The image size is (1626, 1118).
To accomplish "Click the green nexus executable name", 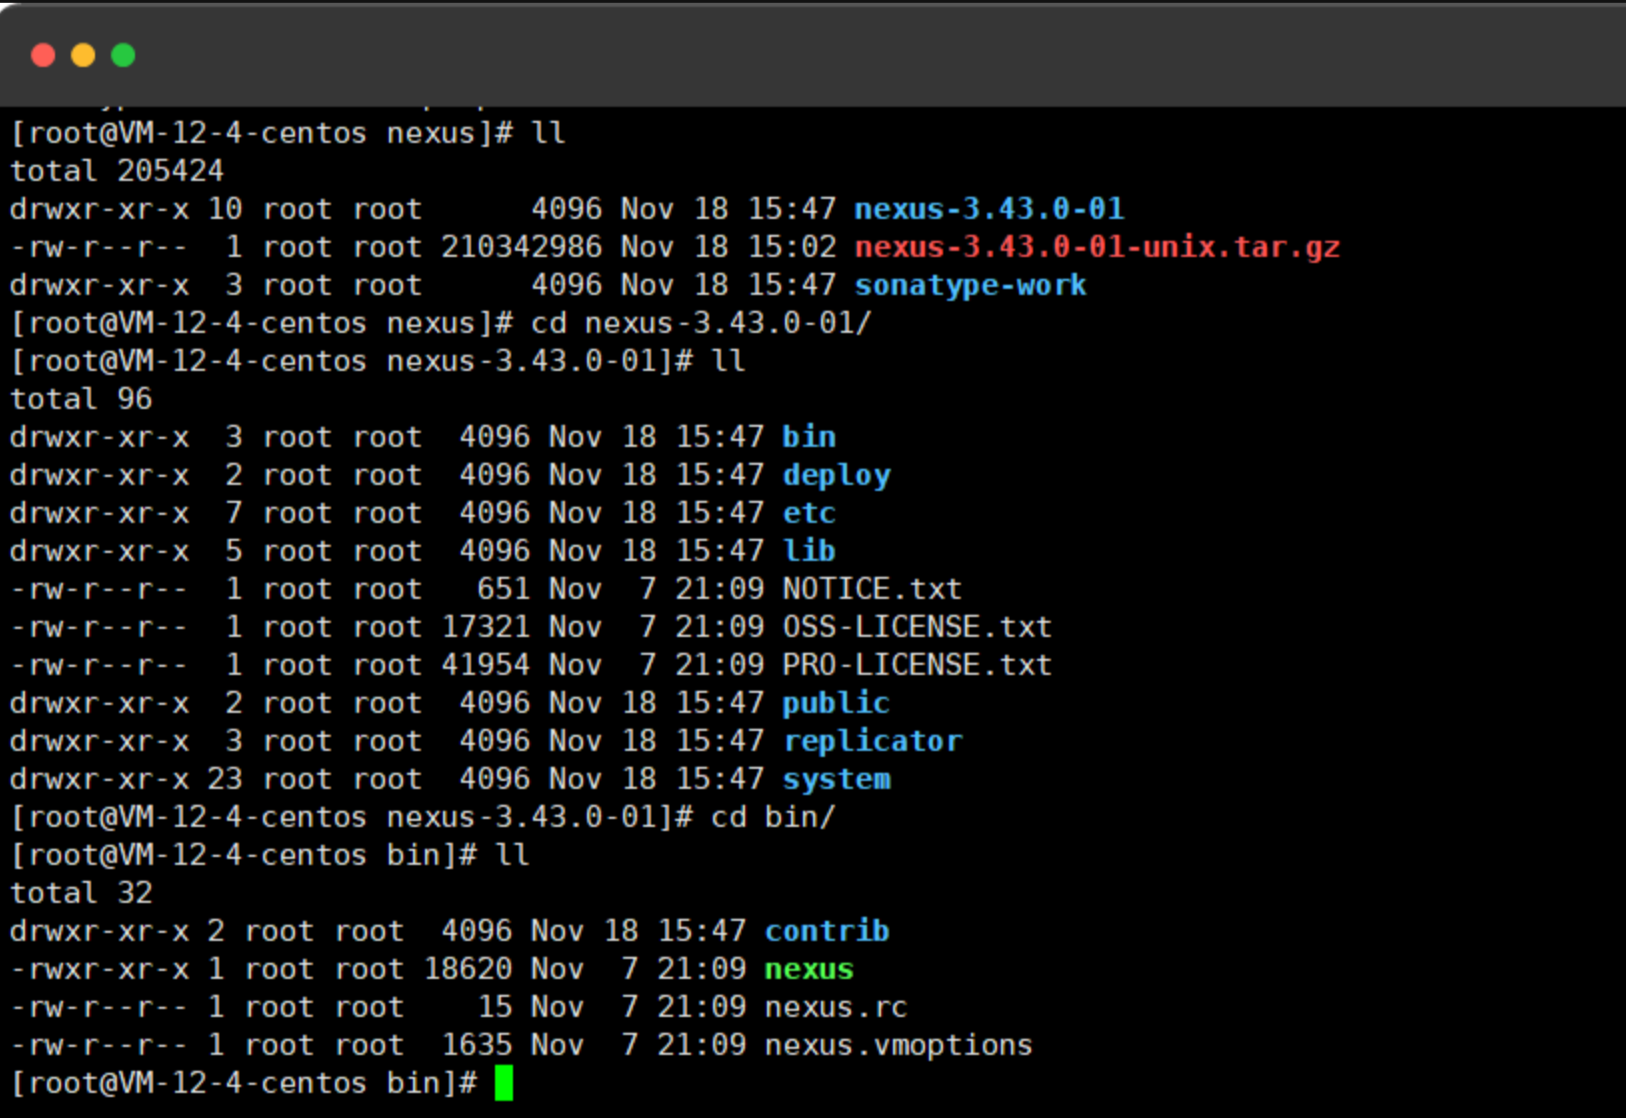I will pyautogui.click(x=809, y=969).
